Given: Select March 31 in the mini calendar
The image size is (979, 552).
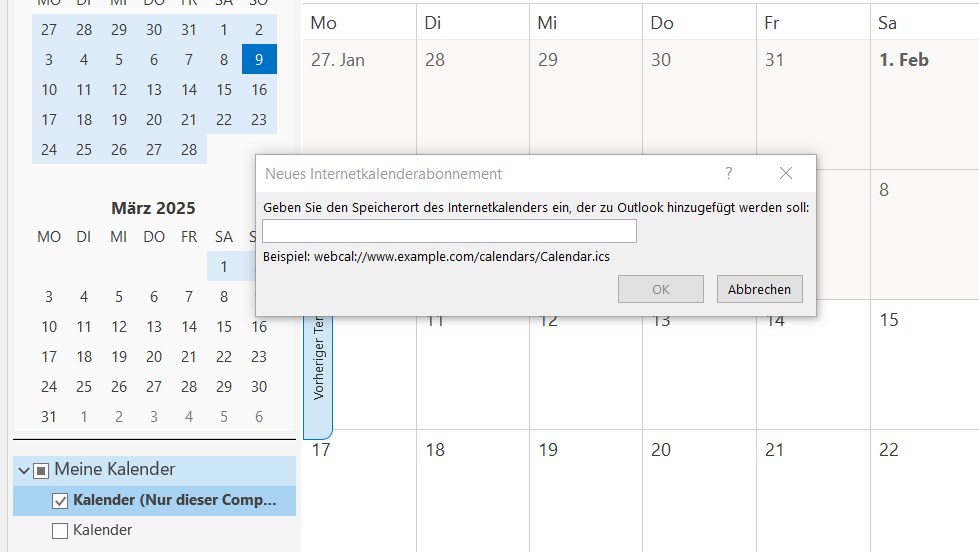Looking at the screenshot, I should point(49,416).
